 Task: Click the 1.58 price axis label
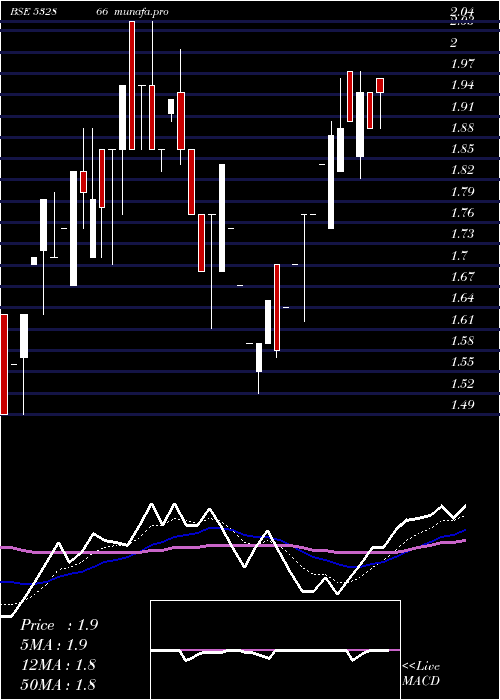462,341
